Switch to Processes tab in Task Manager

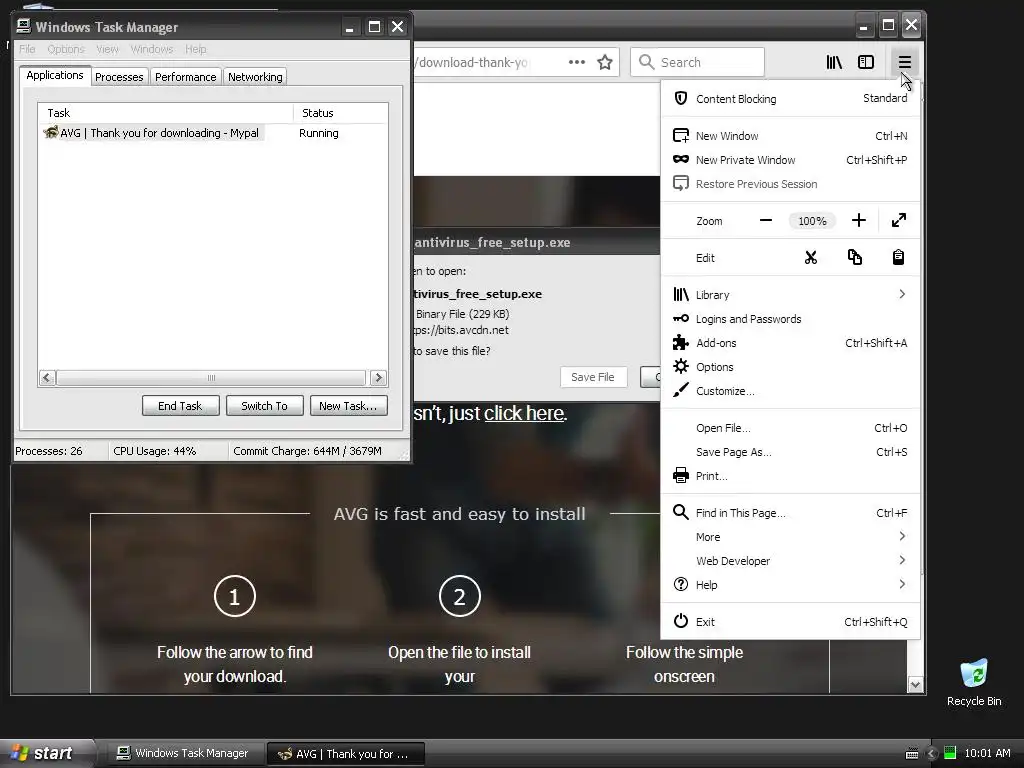click(119, 77)
